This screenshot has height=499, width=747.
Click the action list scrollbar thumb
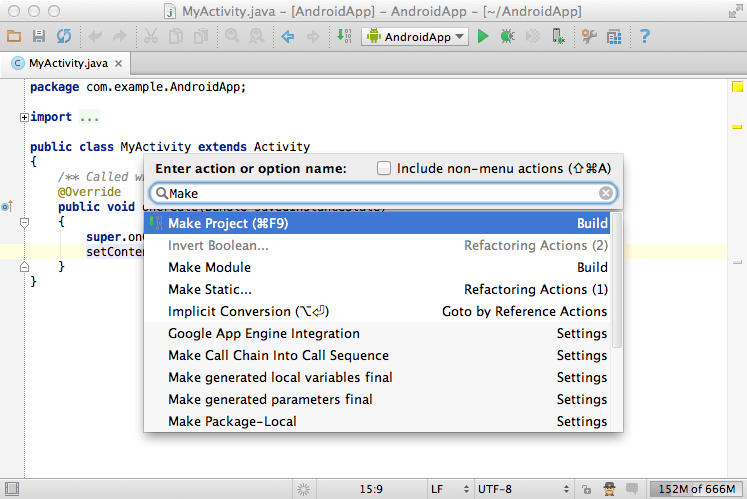[x=617, y=280]
